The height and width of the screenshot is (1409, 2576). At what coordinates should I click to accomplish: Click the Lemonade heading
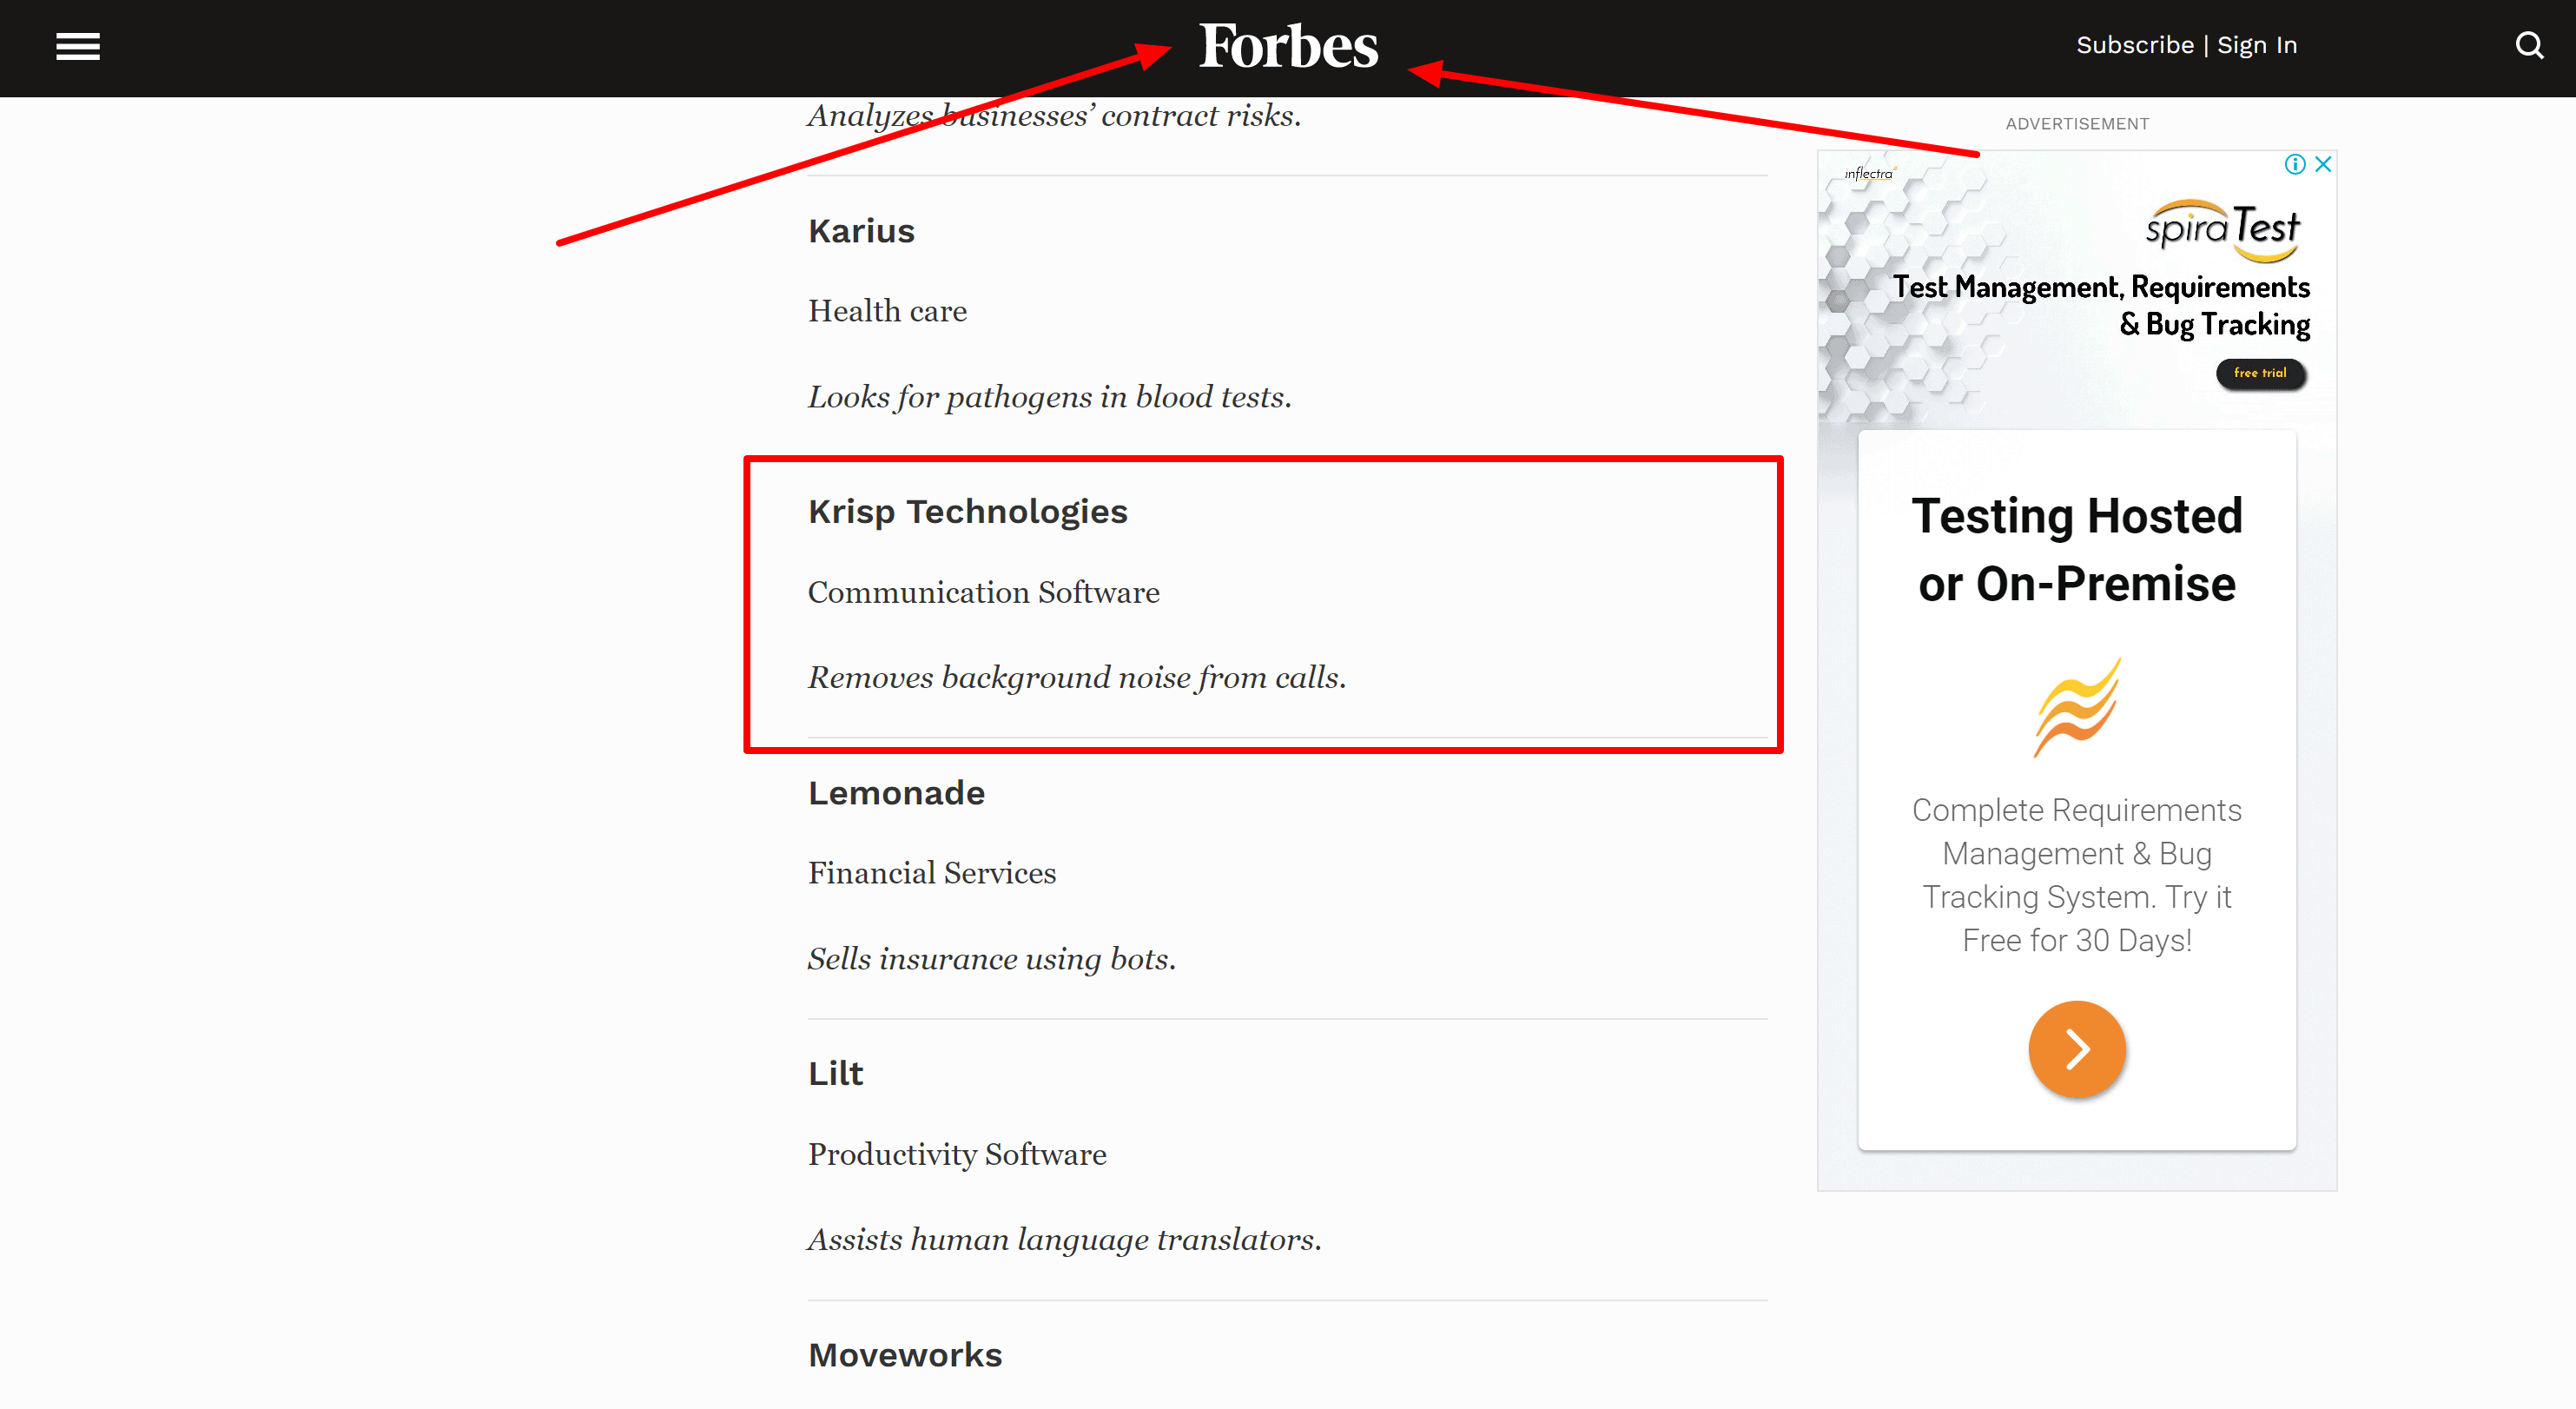tap(896, 793)
